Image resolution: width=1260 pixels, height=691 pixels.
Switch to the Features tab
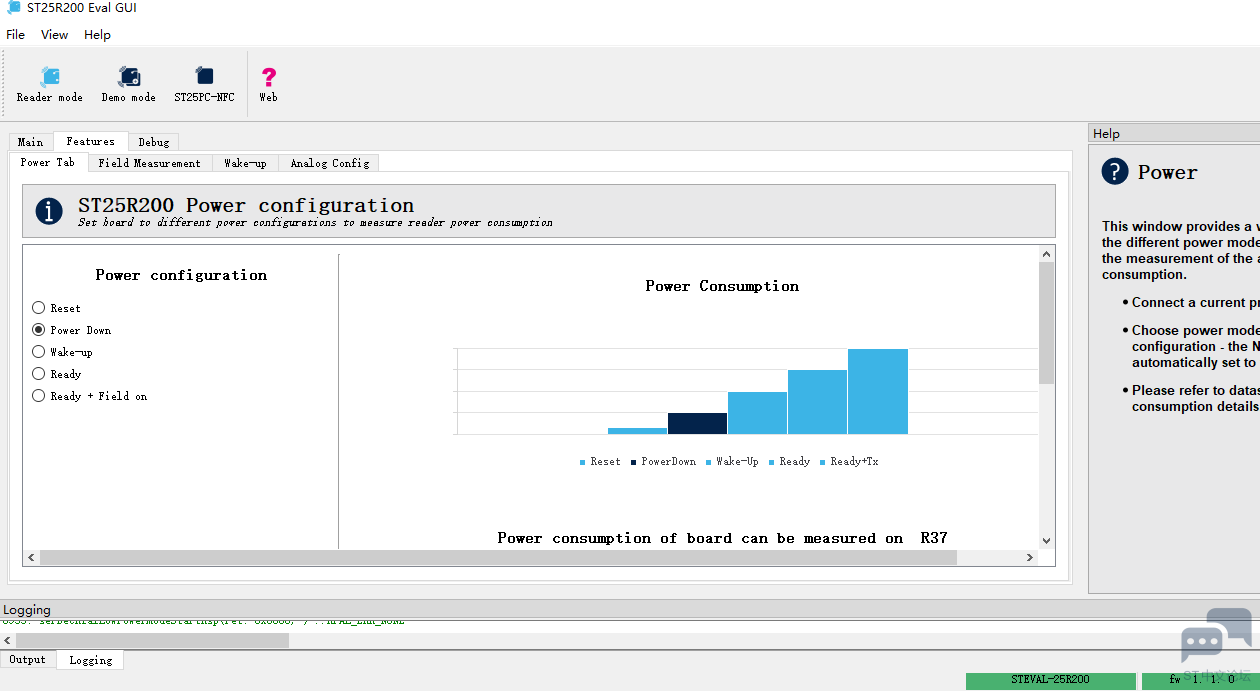91,141
